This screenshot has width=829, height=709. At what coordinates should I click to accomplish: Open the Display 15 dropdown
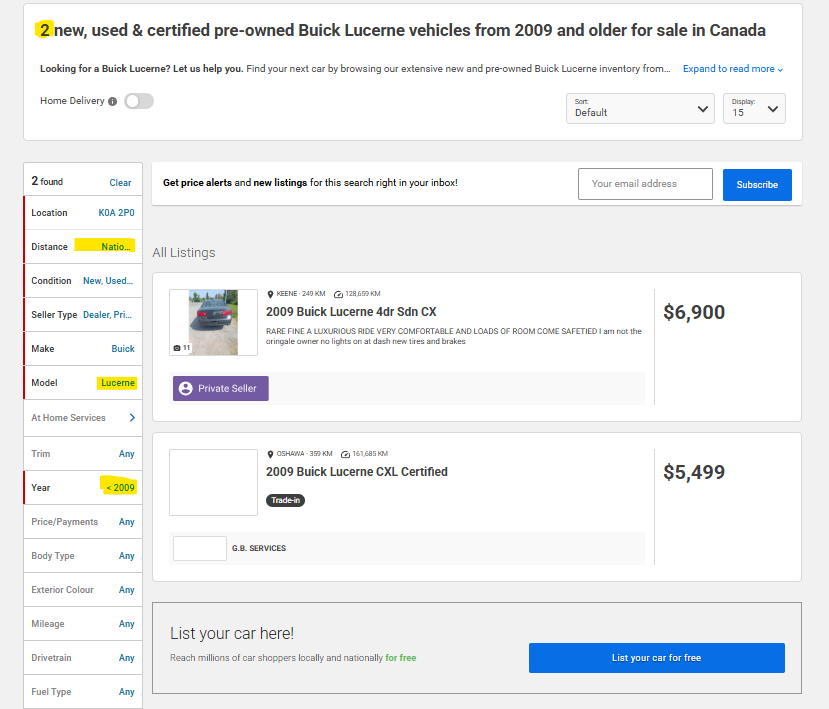[x=754, y=108]
